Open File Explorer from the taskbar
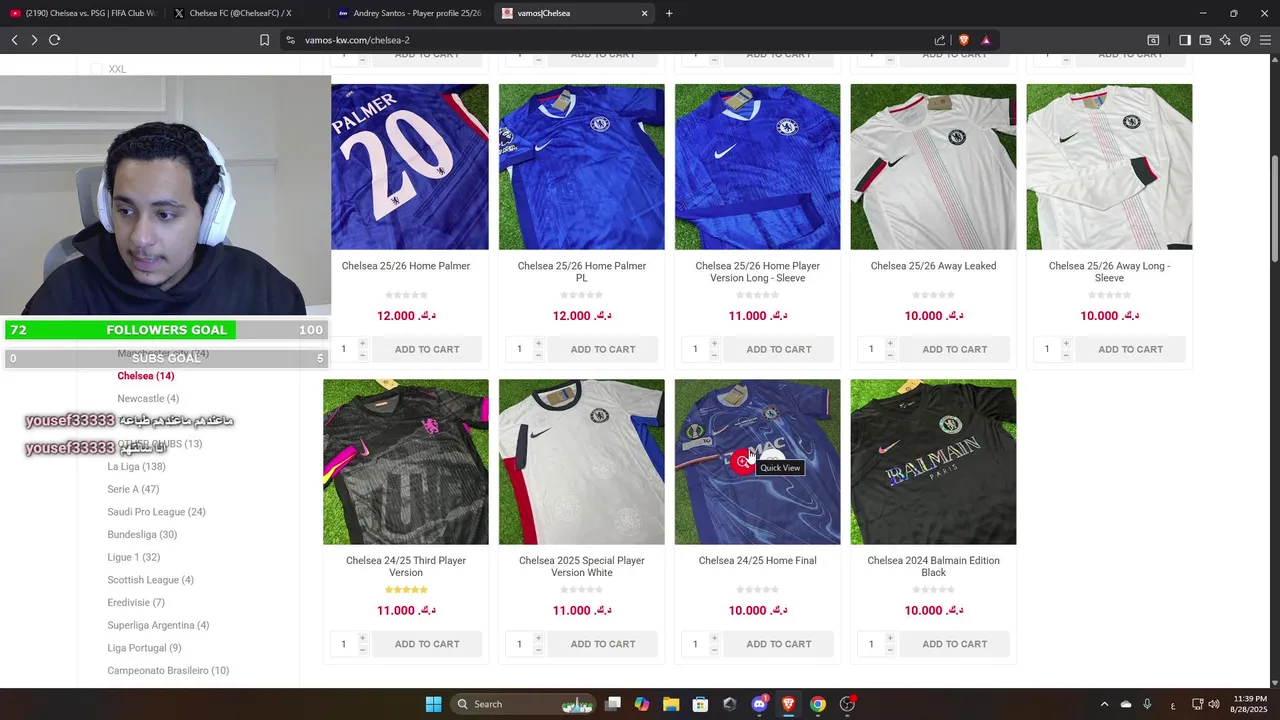Viewport: 1280px width, 720px height. (x=671, y=704)
